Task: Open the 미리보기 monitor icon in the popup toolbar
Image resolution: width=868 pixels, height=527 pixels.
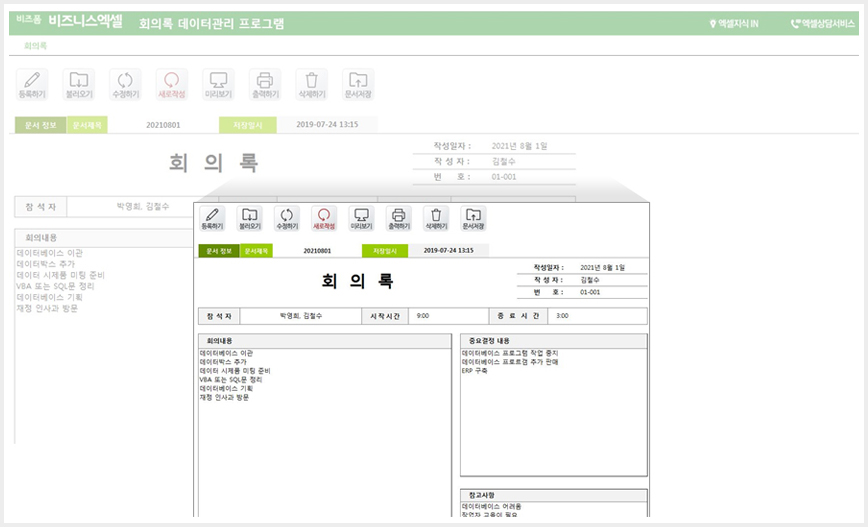Action: click(361, 218)
